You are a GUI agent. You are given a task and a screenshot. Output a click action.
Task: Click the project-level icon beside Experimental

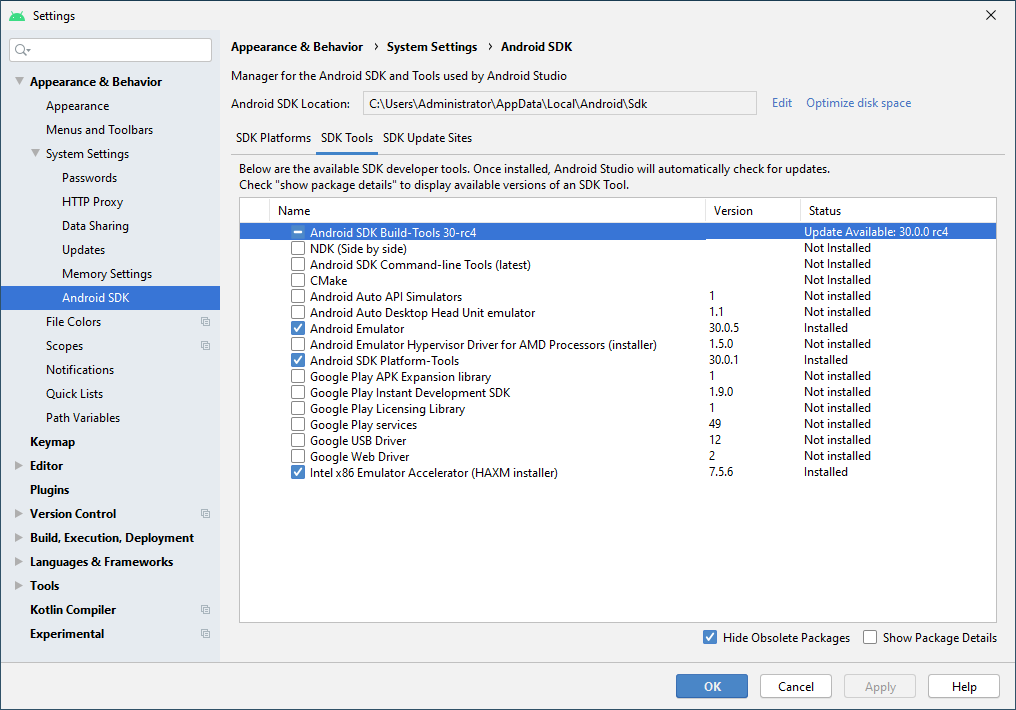pos(205,634)
